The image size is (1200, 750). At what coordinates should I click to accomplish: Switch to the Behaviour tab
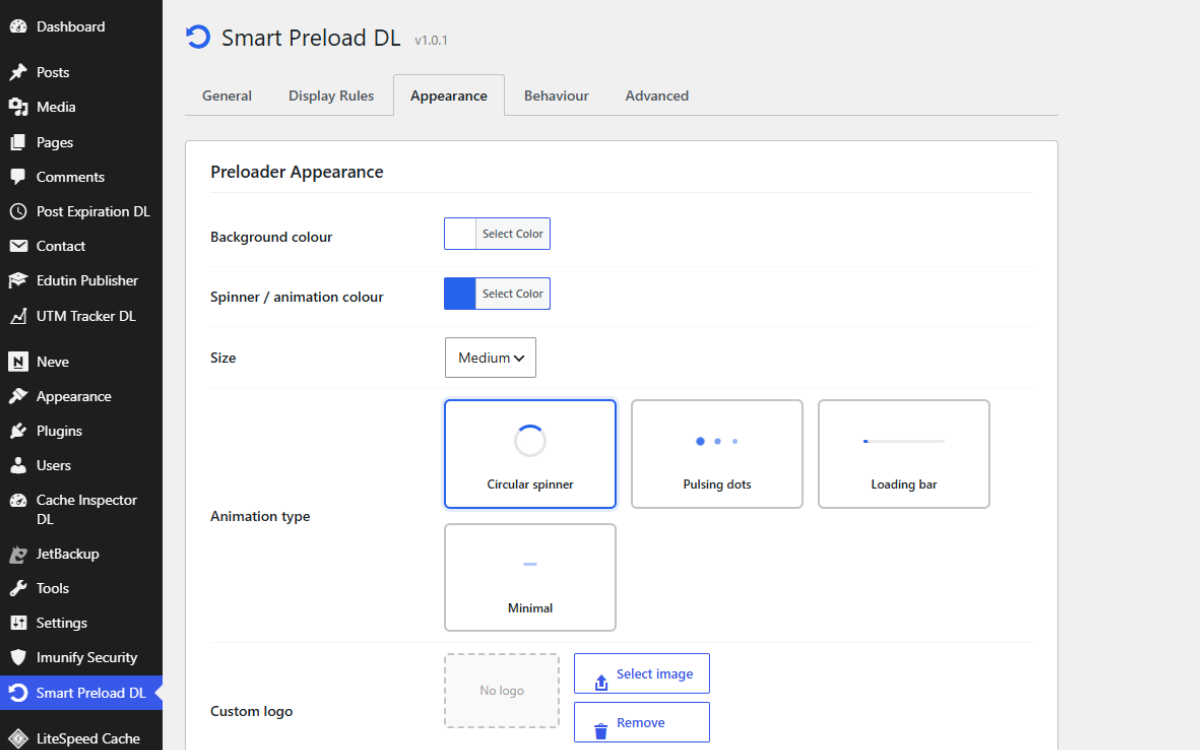coord(556,96)
